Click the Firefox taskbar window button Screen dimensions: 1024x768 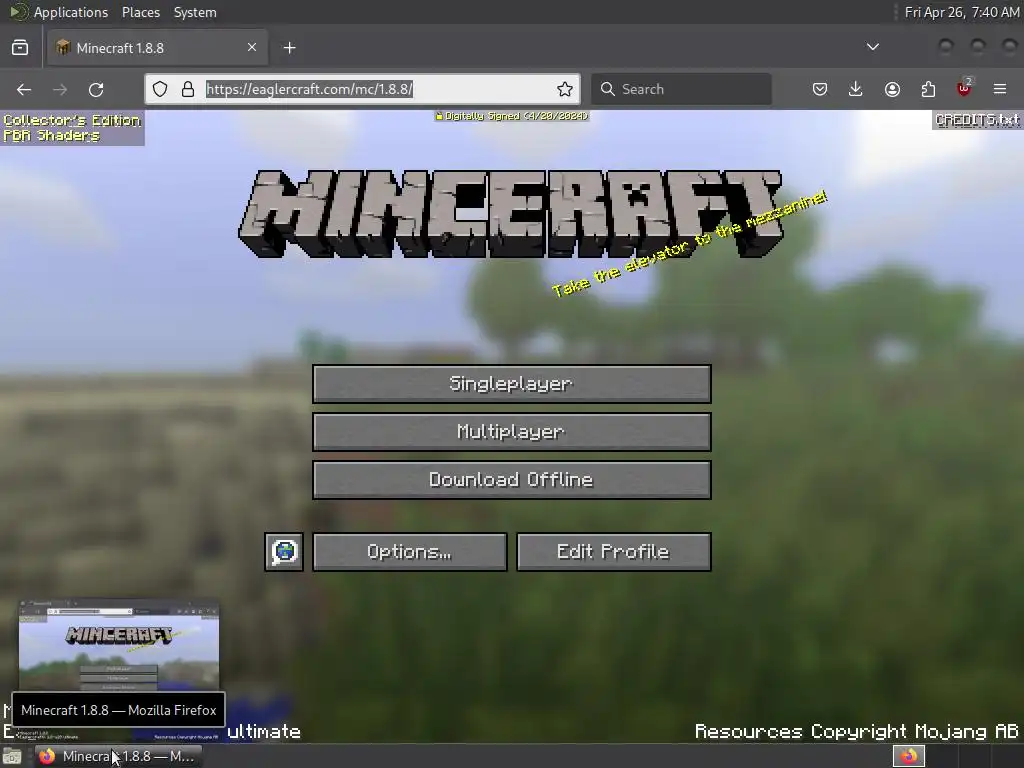(118, 756)
